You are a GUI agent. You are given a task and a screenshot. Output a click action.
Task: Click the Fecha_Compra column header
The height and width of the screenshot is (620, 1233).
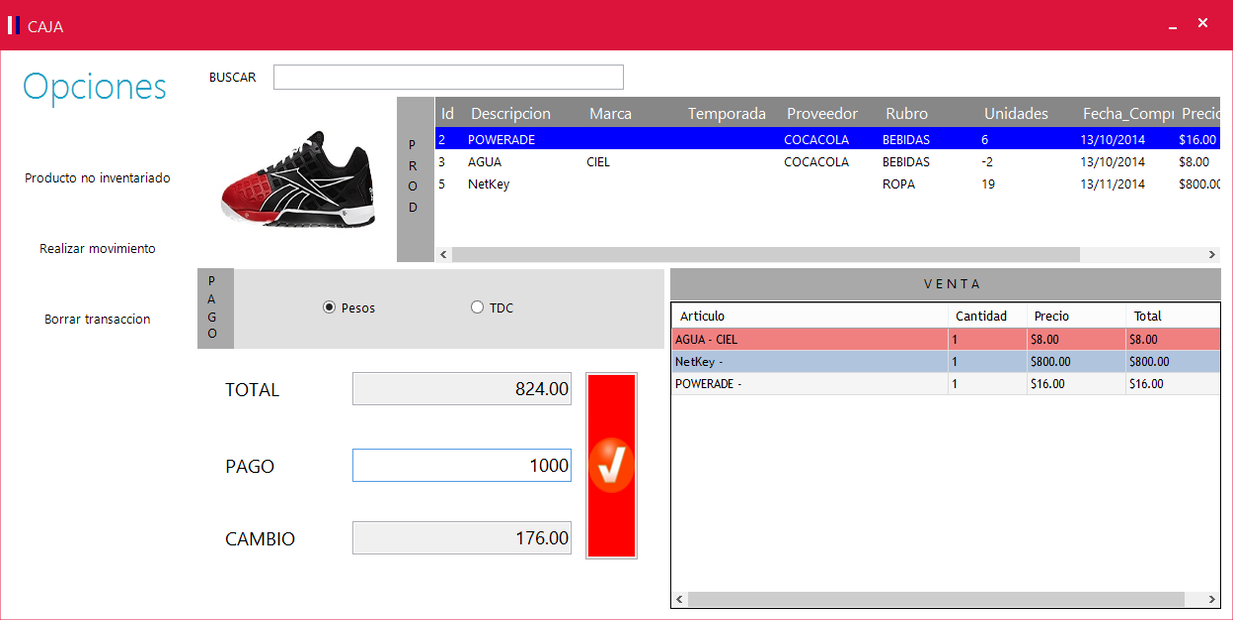point(1127,114)
